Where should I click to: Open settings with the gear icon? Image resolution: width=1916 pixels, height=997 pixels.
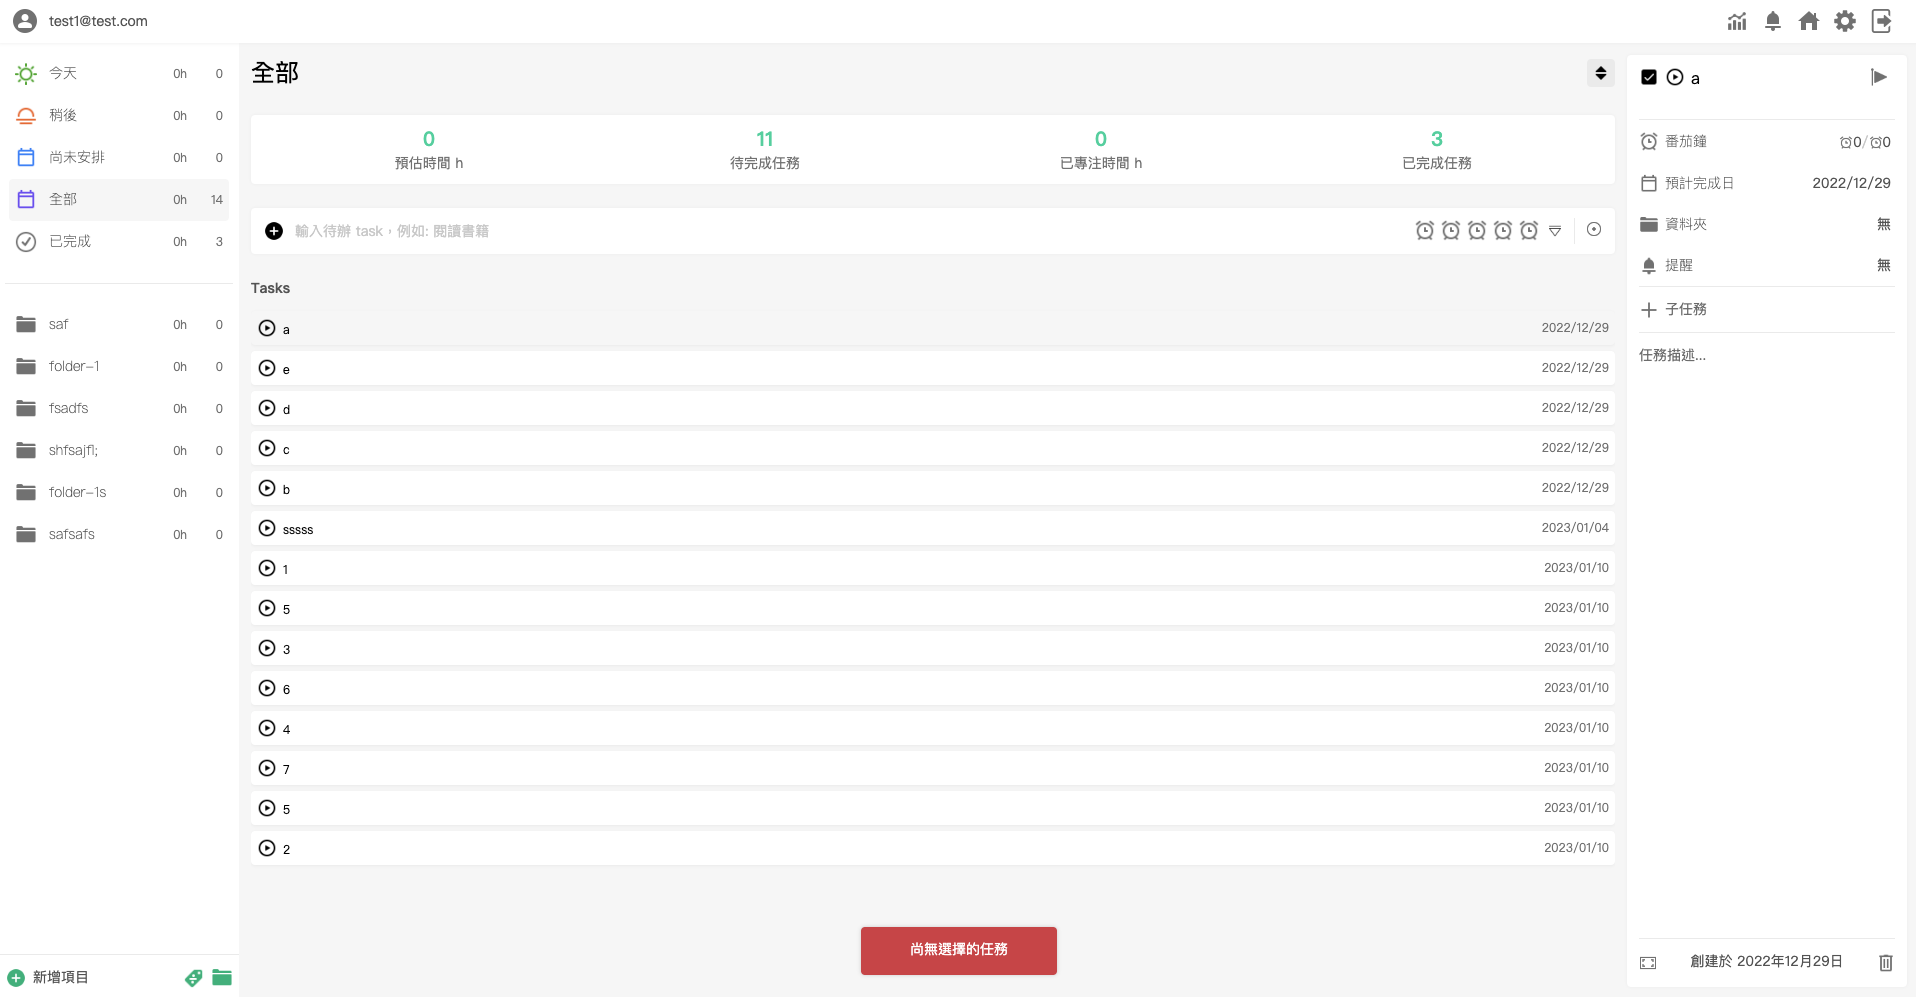pos(1845,21)
